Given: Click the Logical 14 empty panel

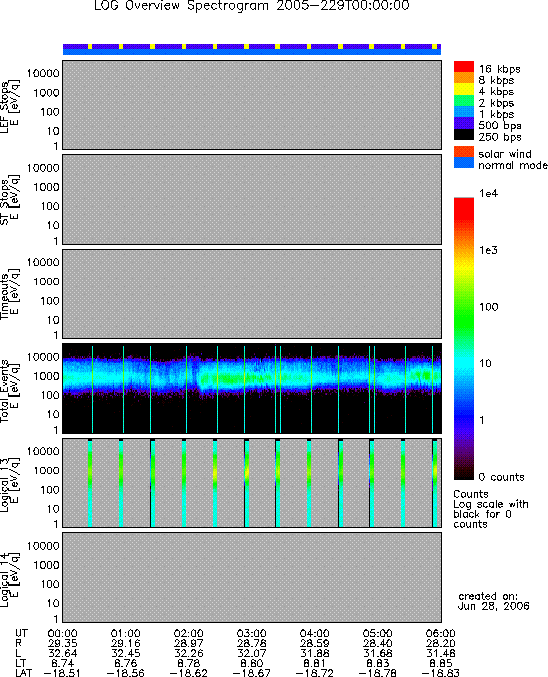Looking at the screenshot, I should [x=252, y=577].
